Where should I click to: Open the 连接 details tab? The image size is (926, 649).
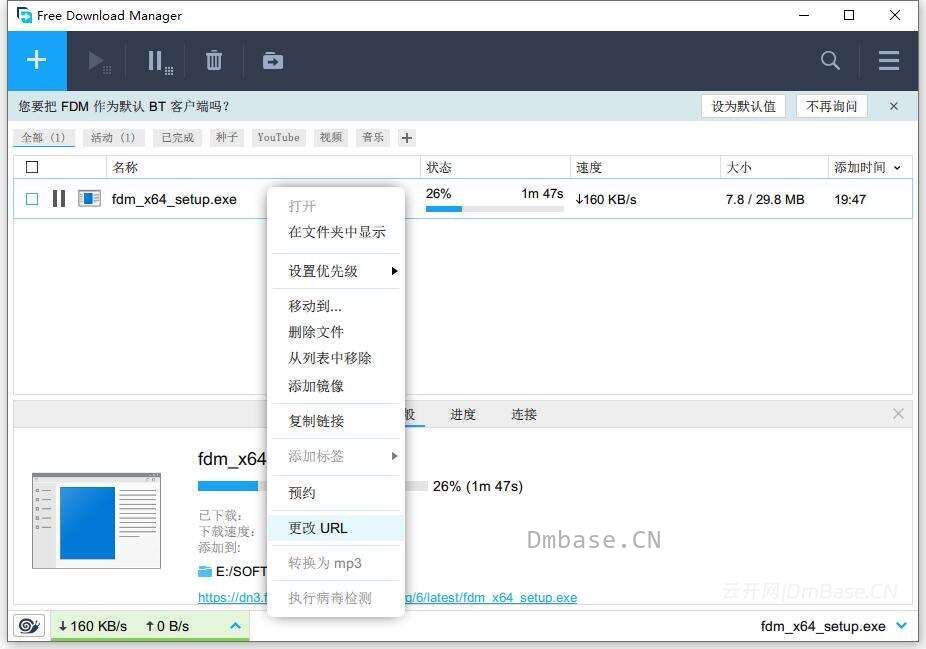[x=523, y=415]
